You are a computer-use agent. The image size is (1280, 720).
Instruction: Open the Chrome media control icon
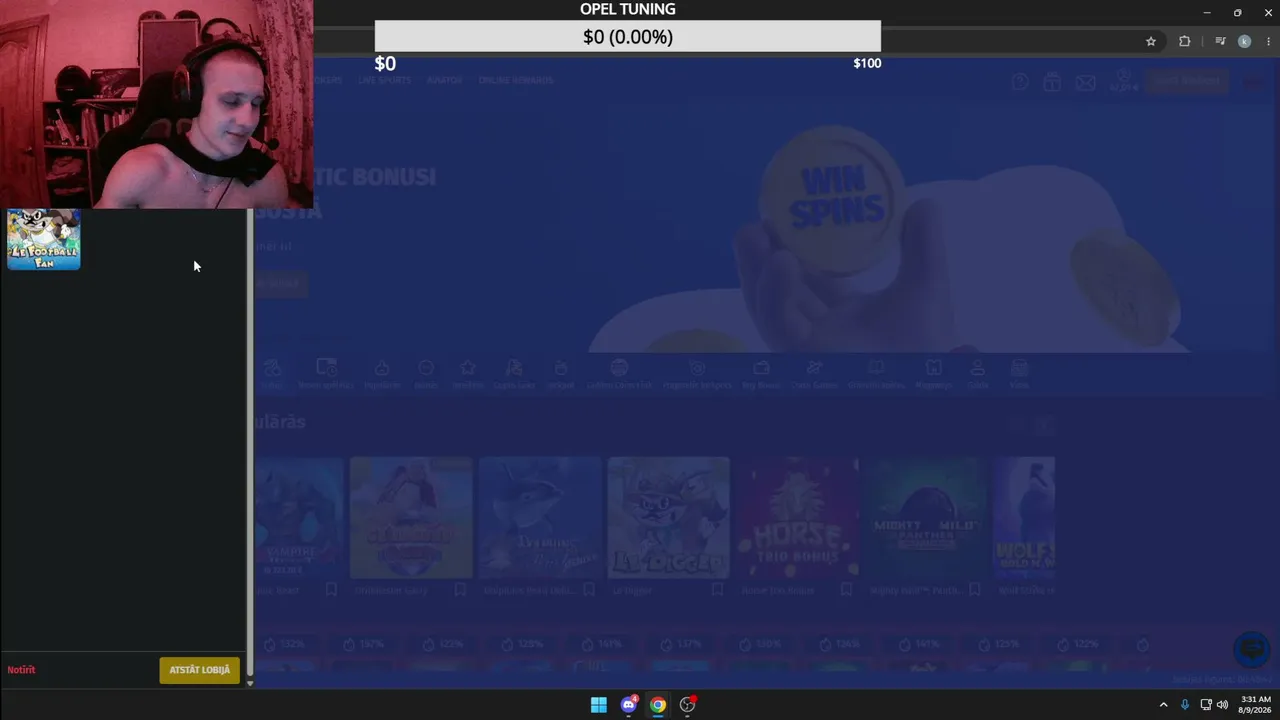coord(1220,41)
